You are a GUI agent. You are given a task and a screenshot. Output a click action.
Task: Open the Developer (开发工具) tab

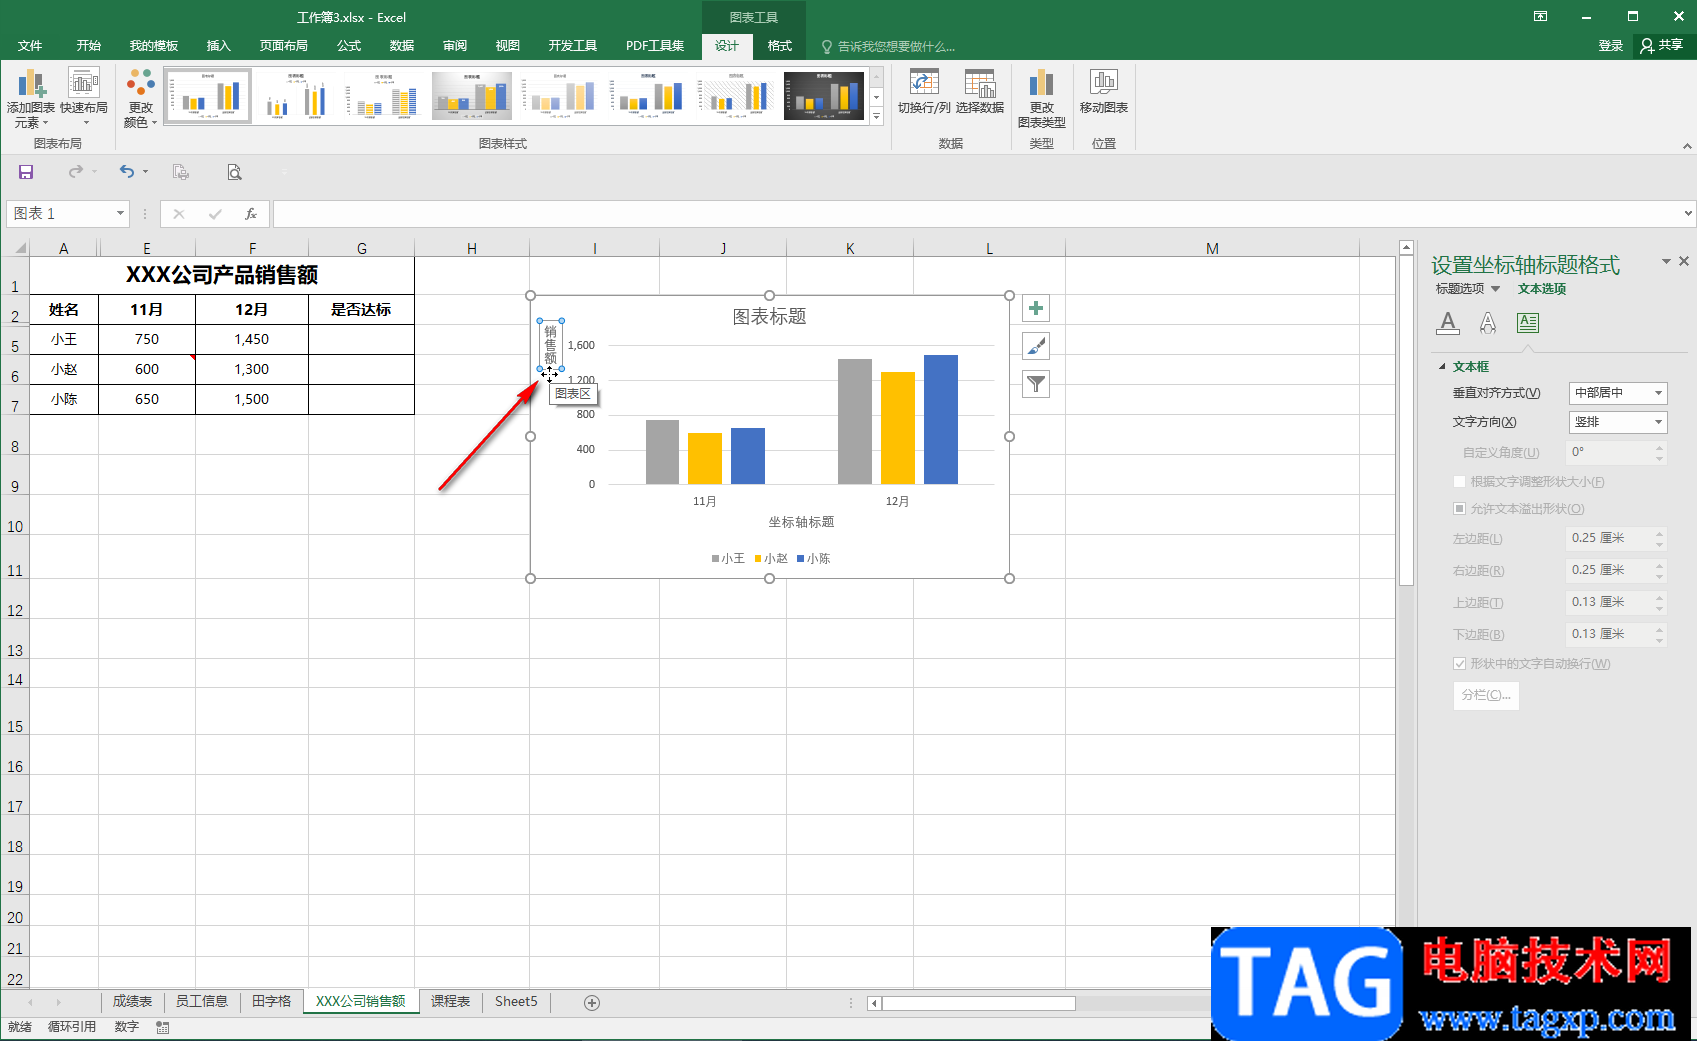coord(572,46)
